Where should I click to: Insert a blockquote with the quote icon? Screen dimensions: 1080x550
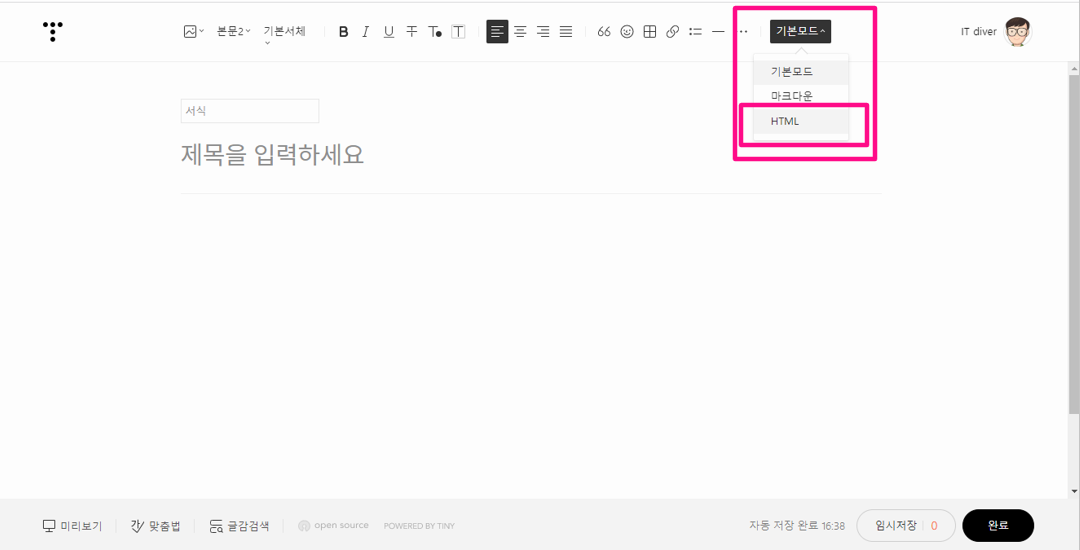[604, 32]
